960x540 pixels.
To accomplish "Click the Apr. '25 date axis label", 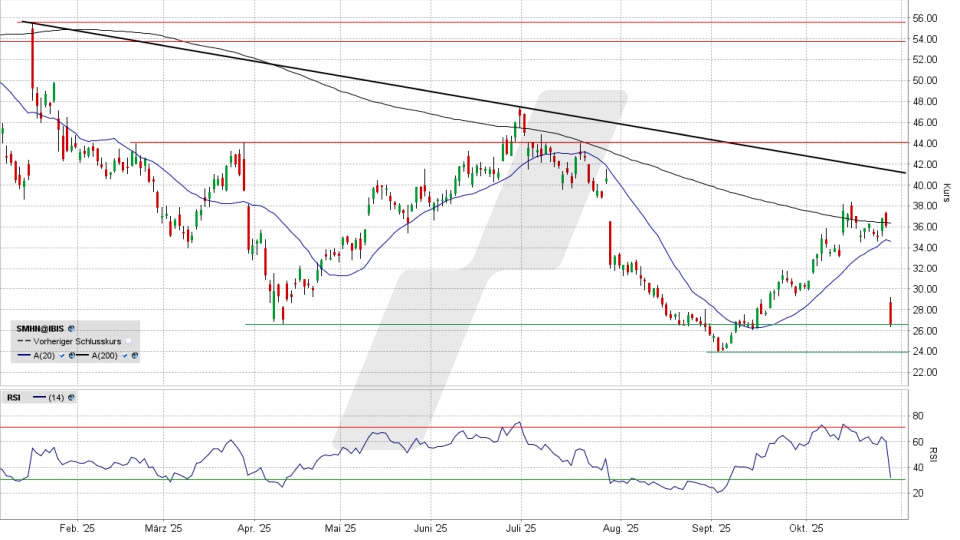I will 255,528.
